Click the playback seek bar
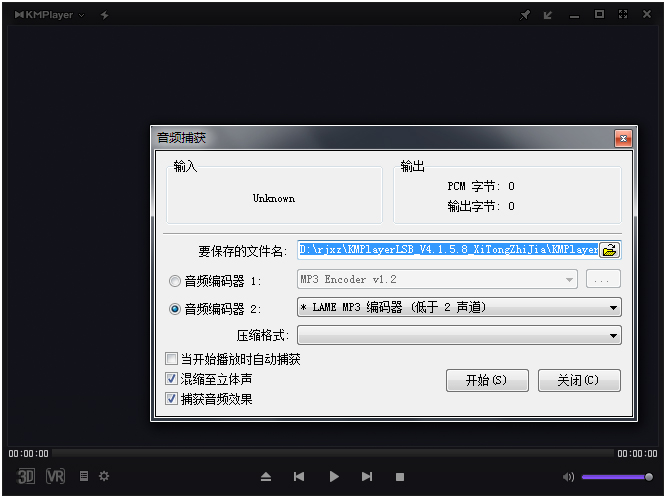 coord(333,453)
